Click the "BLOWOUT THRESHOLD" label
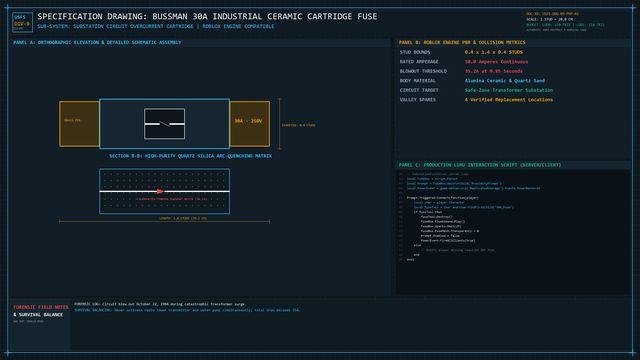 pyautogui.click(x=423, y=71)
